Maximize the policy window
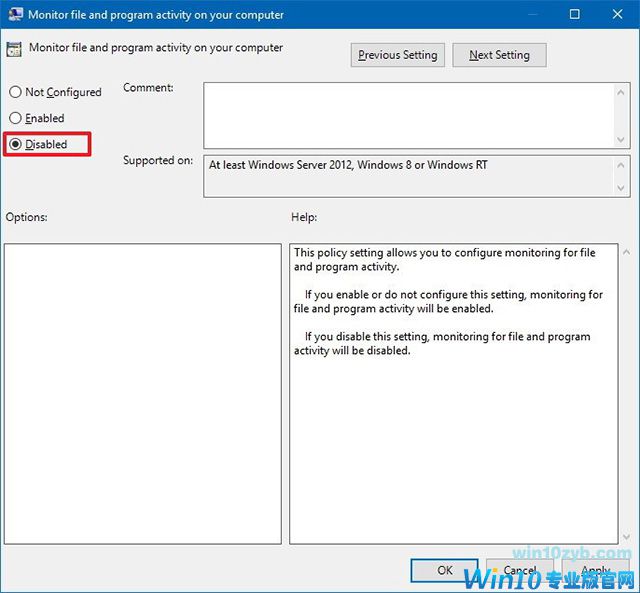Screen dimensions: 640x593 point(574,14)
